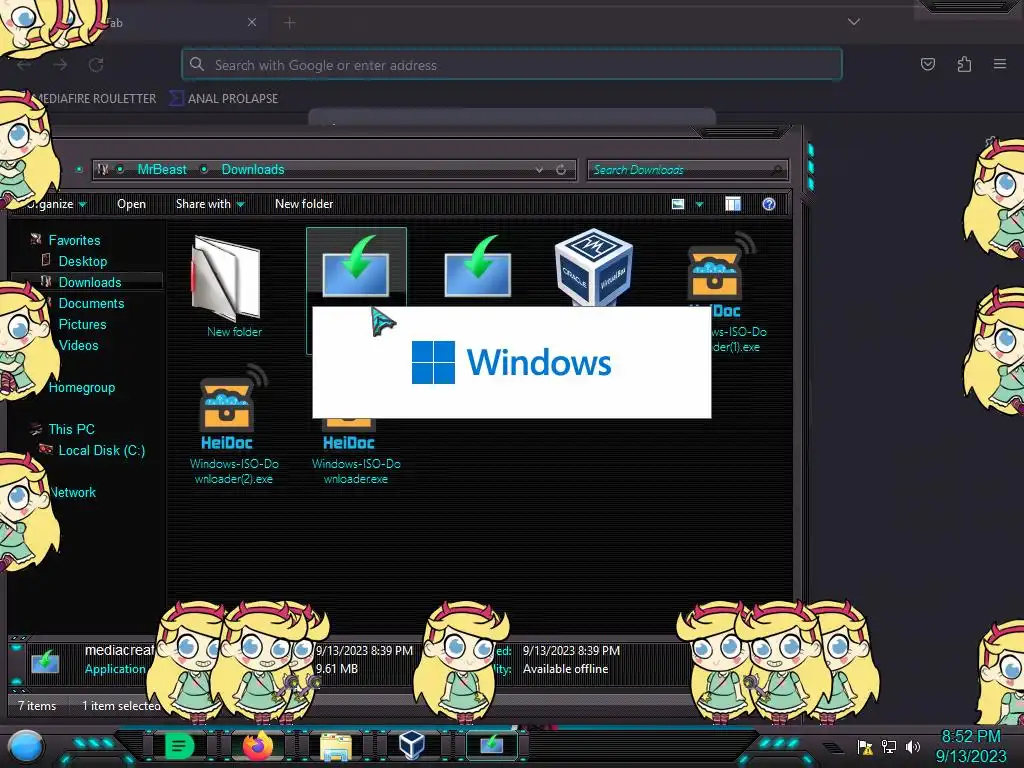The width and height of the screenshot is (1024, 768).
Task: Focus the Firefox address bar
Action: click(511, 65)
